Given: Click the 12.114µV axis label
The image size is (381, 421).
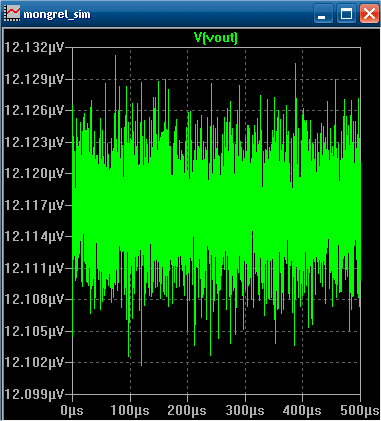Looking at the screenshot, I should pyautogui.click(x=34, y=236).
